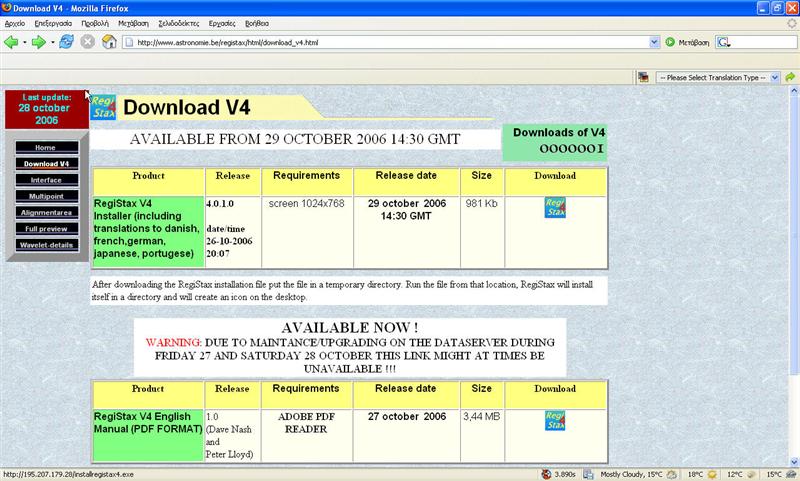
Task: Open the Αρχείο (File) menu
Action: pyautogui.click(x=15, y=23)
